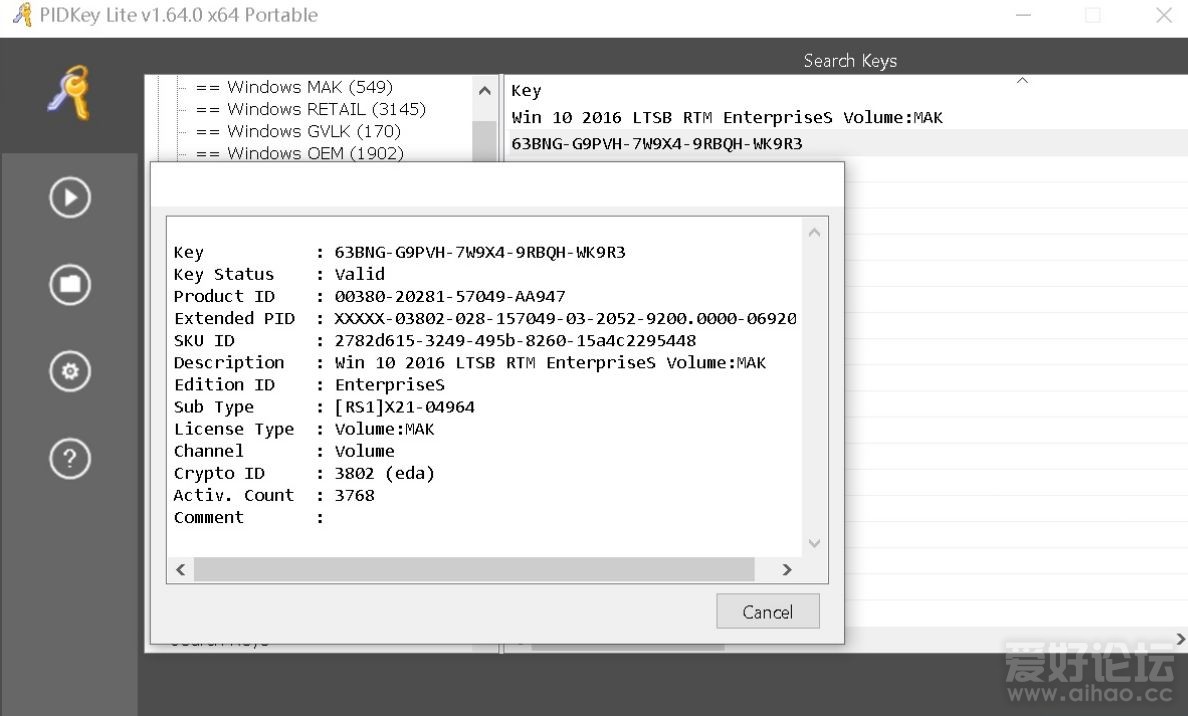Select Windows OEM (1902) tree item
Viewport: 1188px width, 716px height.
tap(300, 153)
